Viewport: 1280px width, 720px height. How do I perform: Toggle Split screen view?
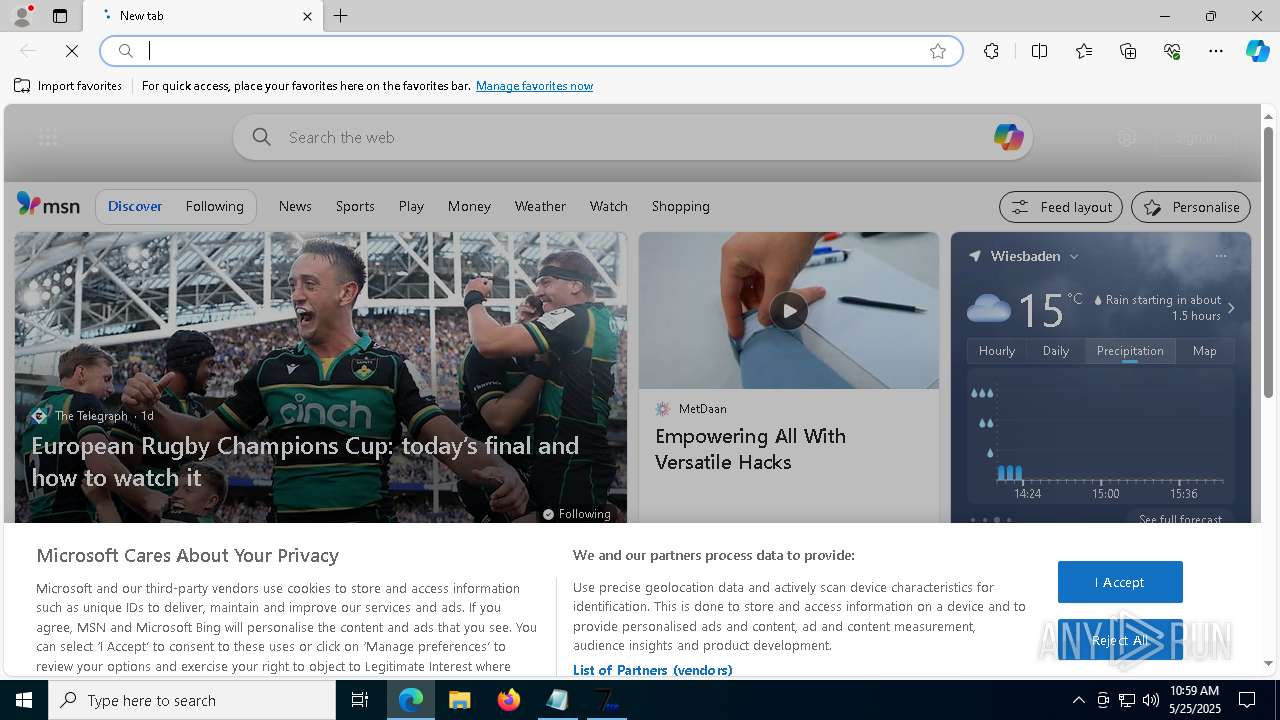point(1039,51)
